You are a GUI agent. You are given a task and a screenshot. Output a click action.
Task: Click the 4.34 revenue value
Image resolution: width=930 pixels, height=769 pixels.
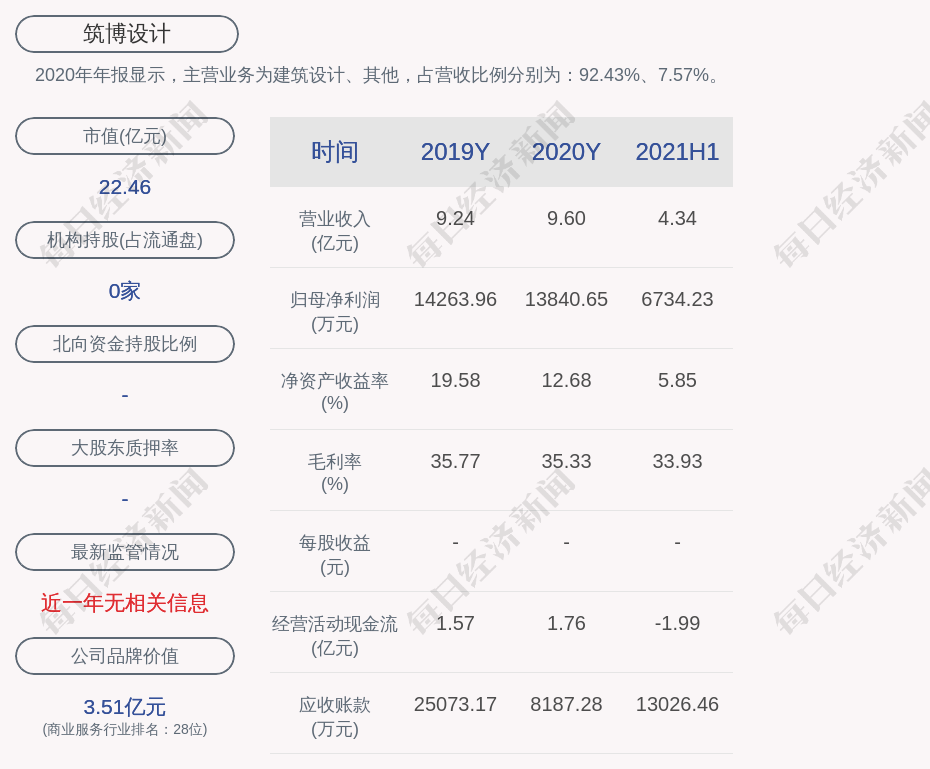[x=677, y=218]
